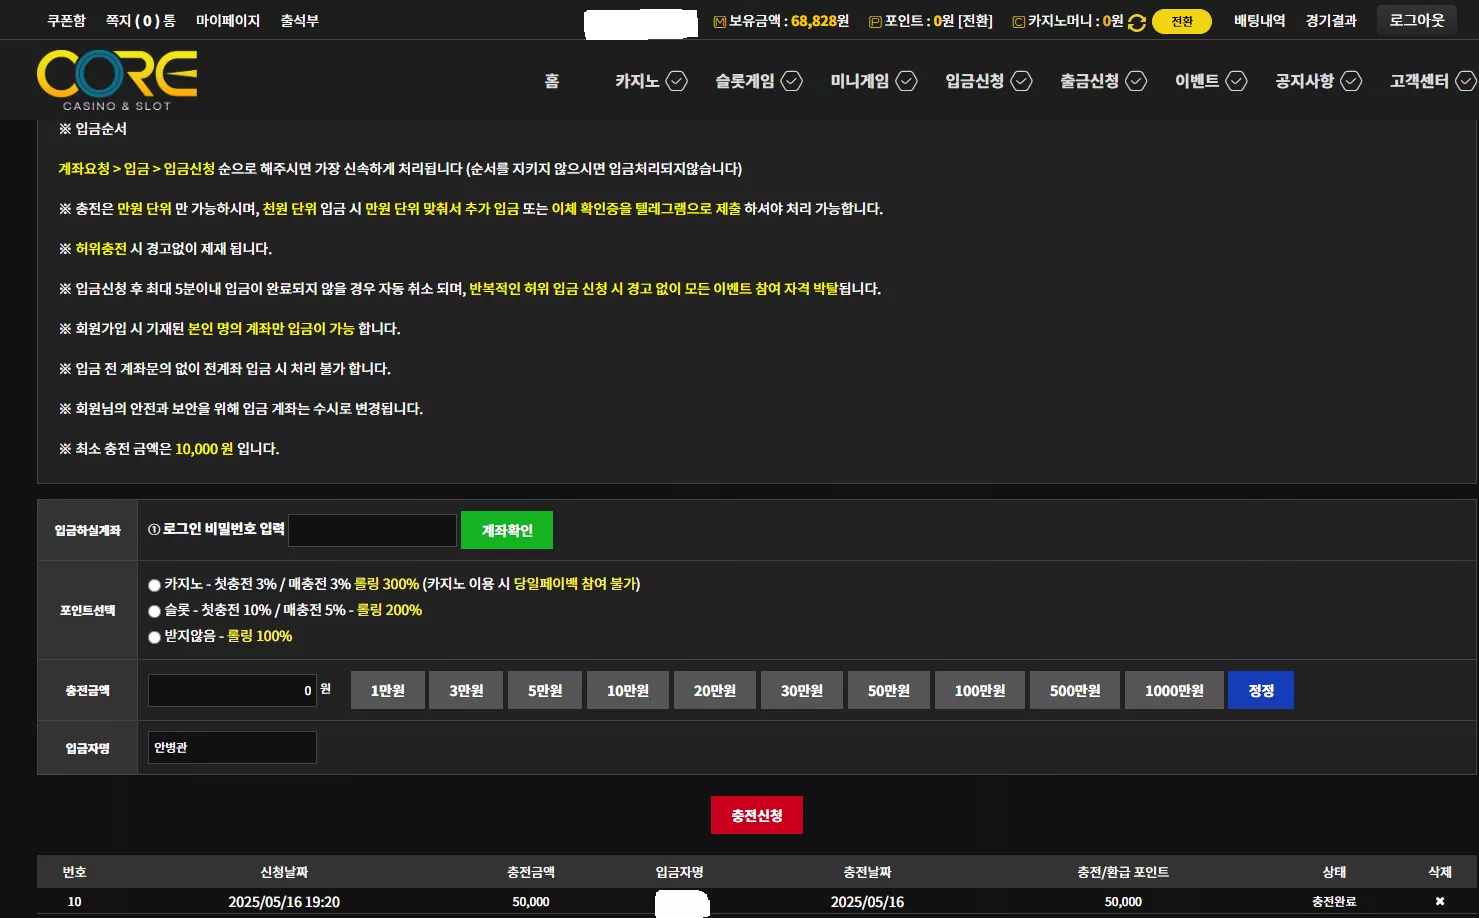Add 10만원 to the charge amount
Screen dimensions: 1479x918
tap(628, 690)
